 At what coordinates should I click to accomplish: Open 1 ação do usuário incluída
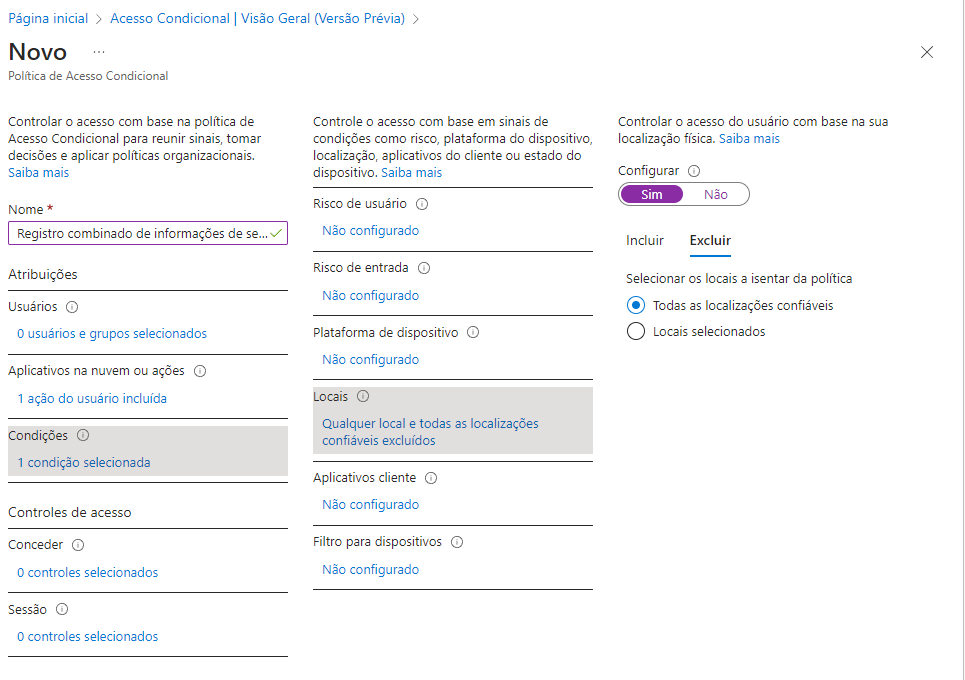click(x=92, y=398)
